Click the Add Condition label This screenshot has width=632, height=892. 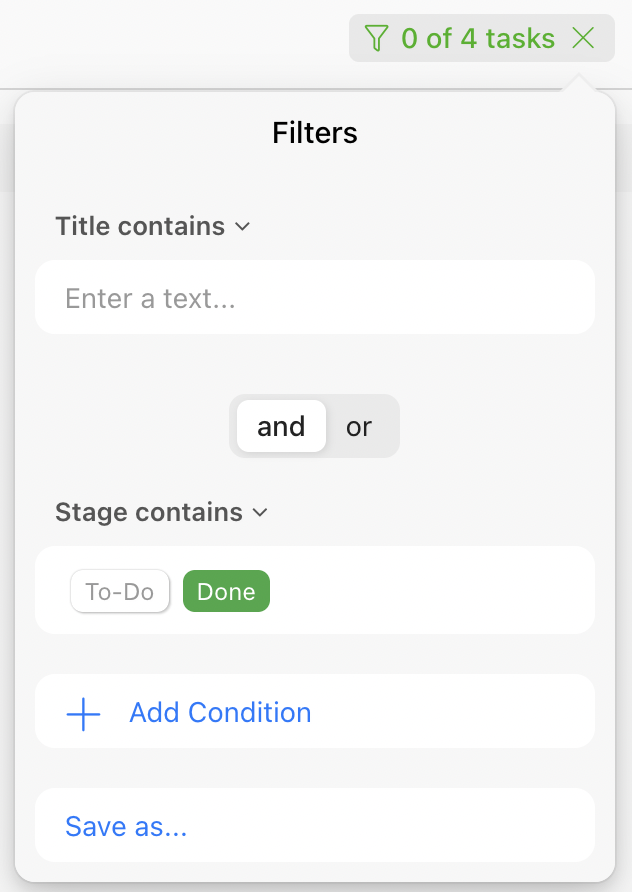pos(220,713)
